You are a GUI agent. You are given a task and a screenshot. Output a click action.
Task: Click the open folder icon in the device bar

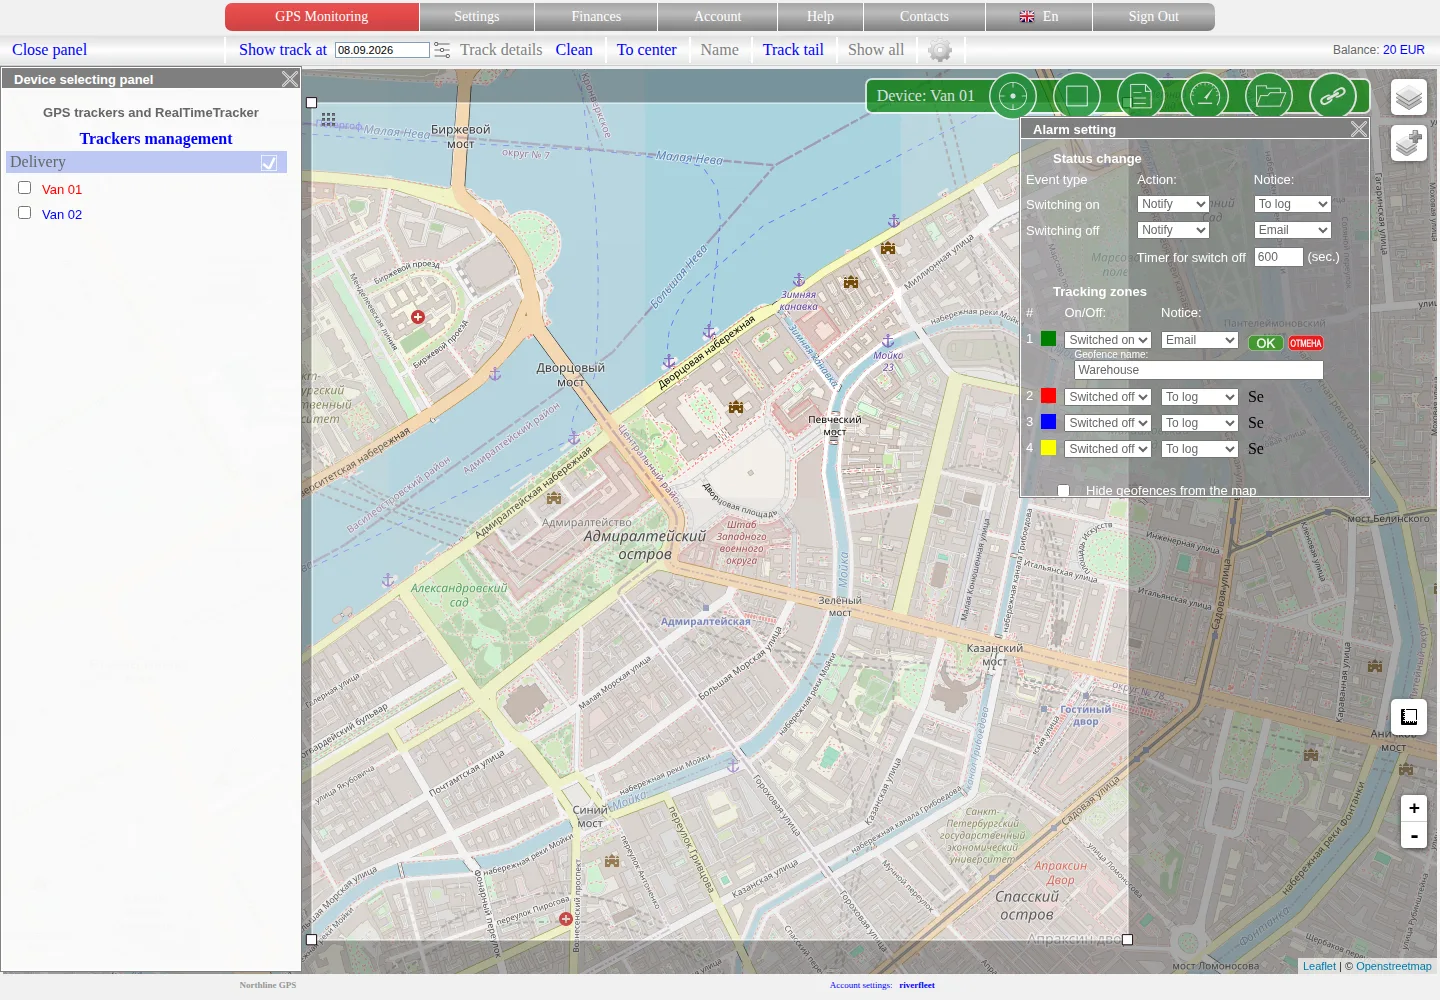1269,96
